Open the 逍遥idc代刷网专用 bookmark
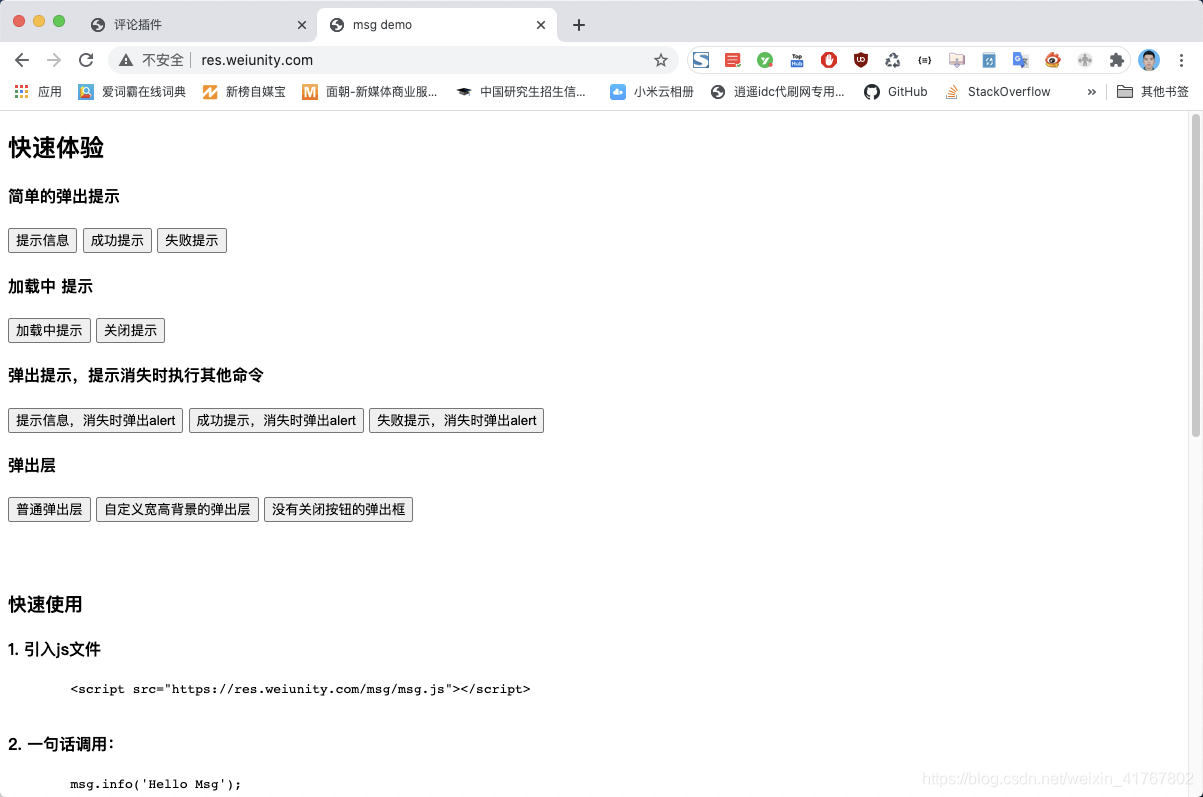 click(x=777, y=91)
